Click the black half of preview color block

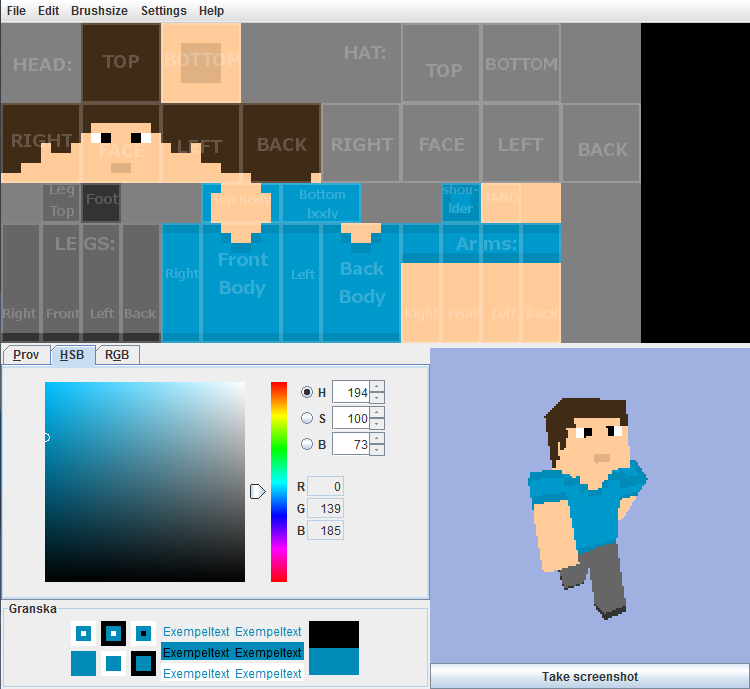click(x=334, y=634)
